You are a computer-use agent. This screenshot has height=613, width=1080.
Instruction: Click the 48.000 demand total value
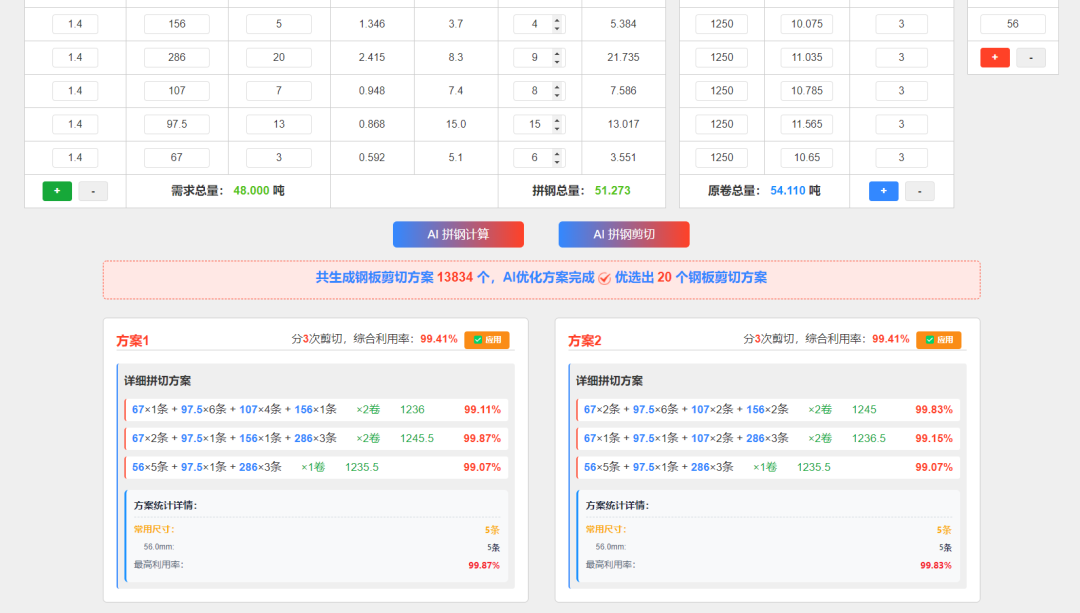pos(251,191)
